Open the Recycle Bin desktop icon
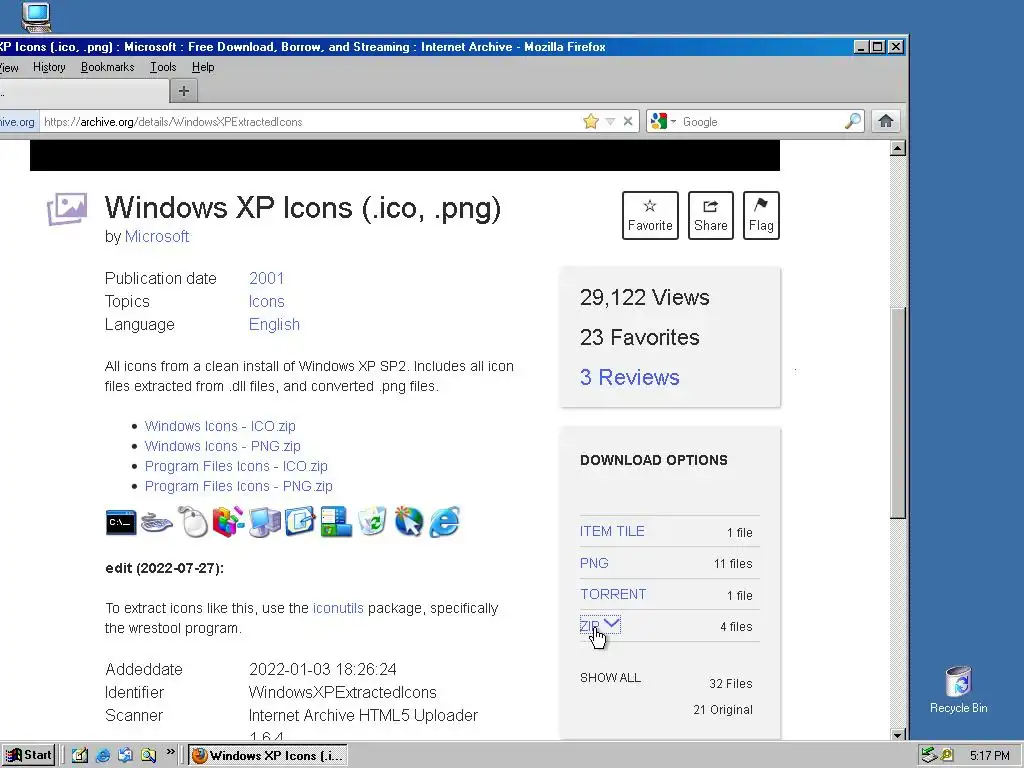 coord(958,690)
